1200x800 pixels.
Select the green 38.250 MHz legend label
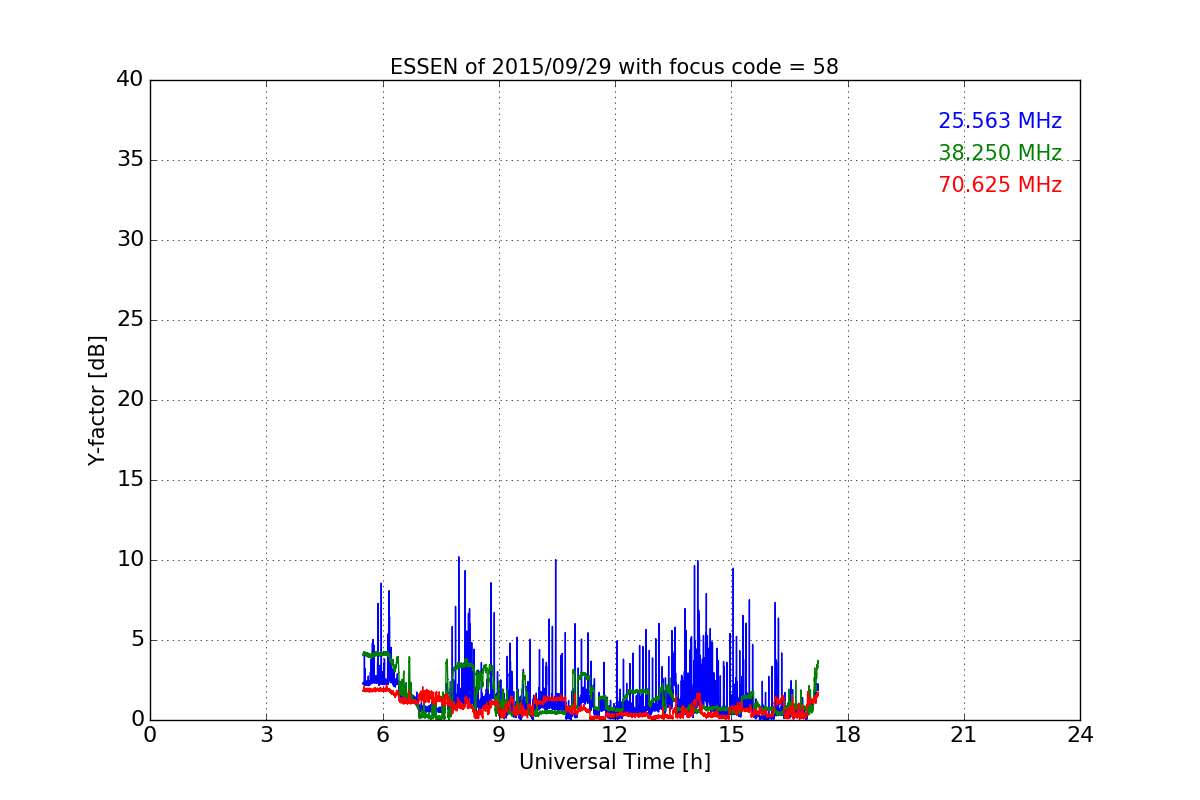pos(1000,153)
